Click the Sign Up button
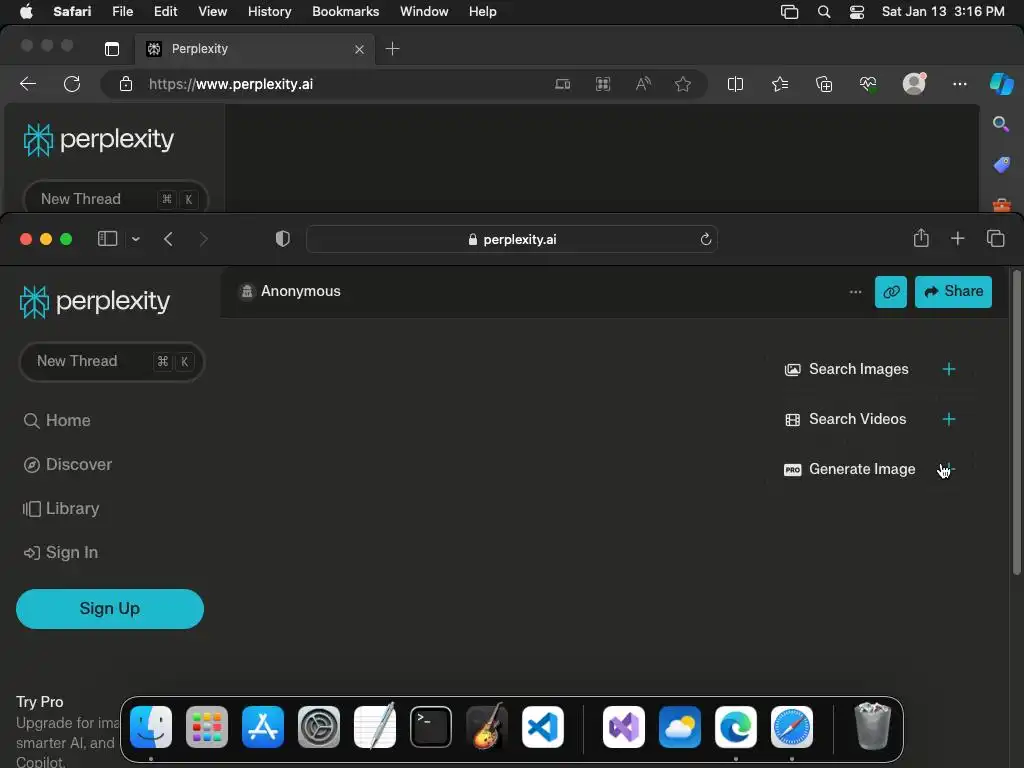The height and width of the screenshot is (768, 1024). 110,609
